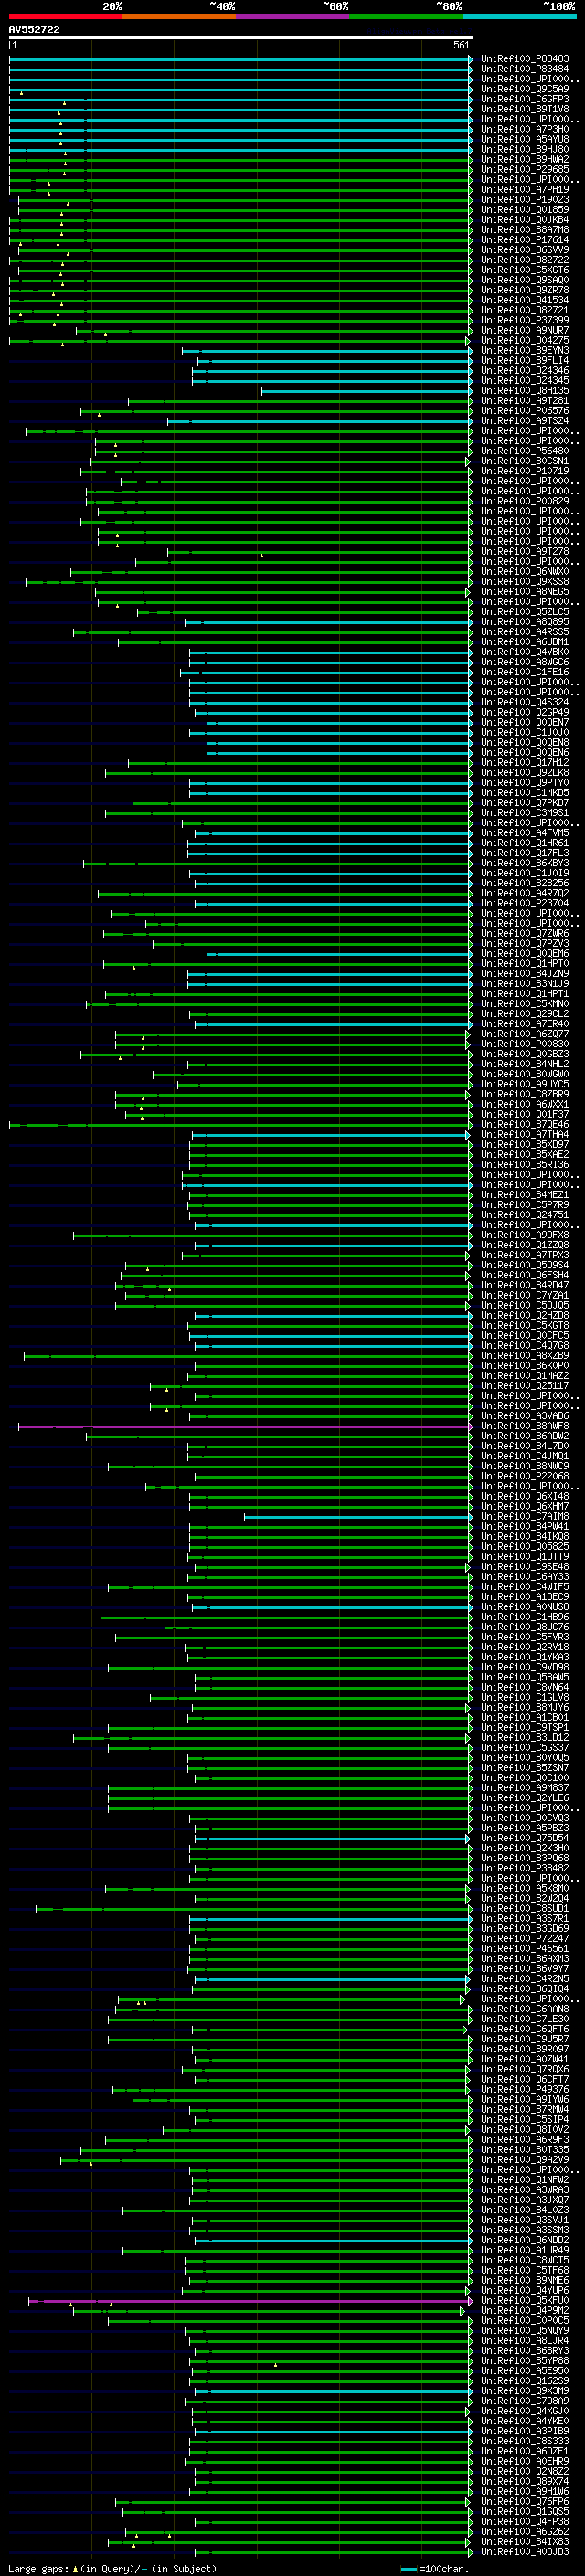Screen dimensions: 585x2576
Task: Click the 'Large gaps' legend text
Action: tap(38, 2568)
